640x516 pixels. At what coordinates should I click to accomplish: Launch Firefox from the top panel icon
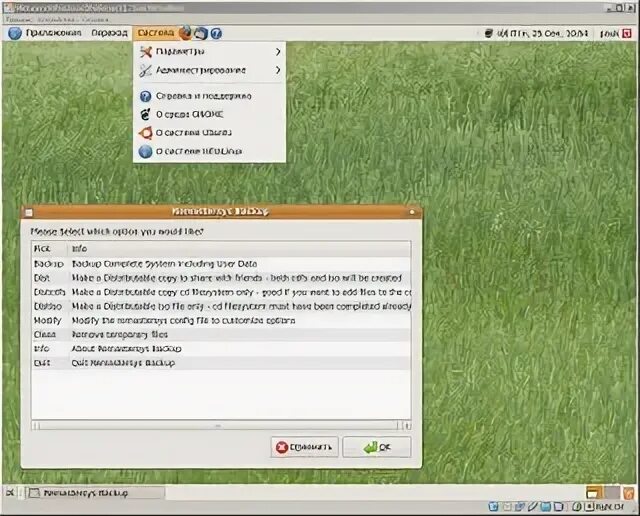pos(185,33)
